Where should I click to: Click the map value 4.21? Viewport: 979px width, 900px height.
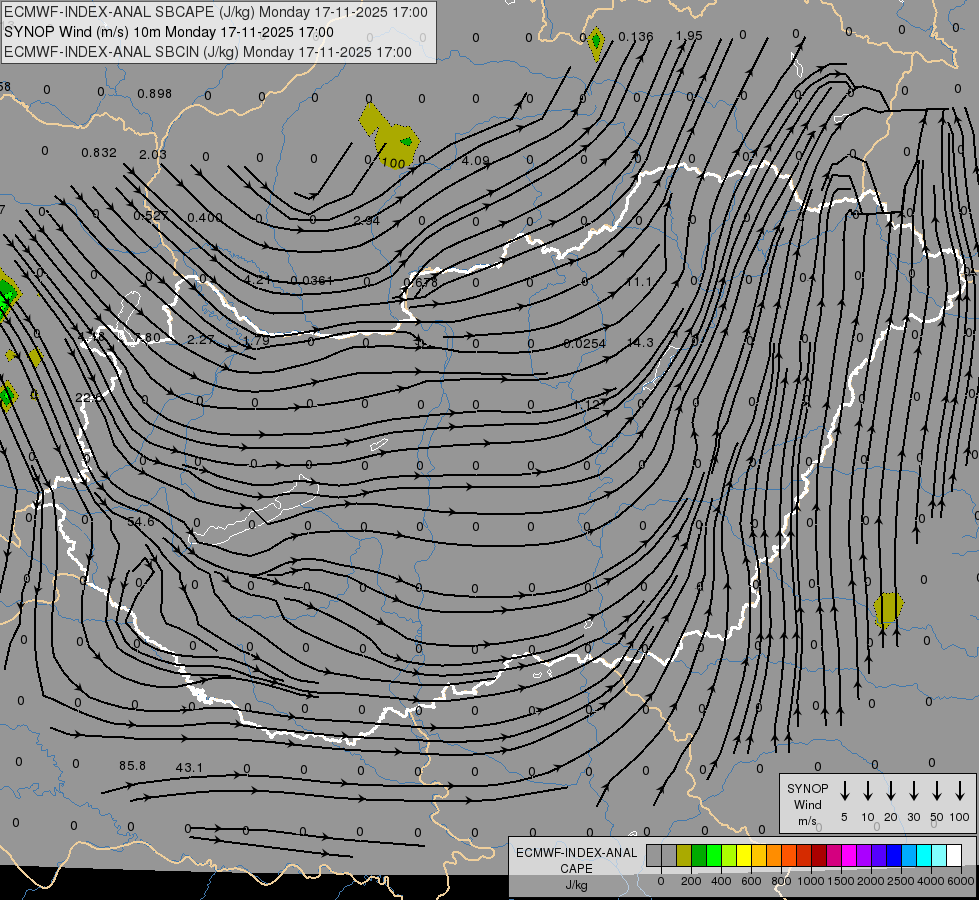pos(257,279)
